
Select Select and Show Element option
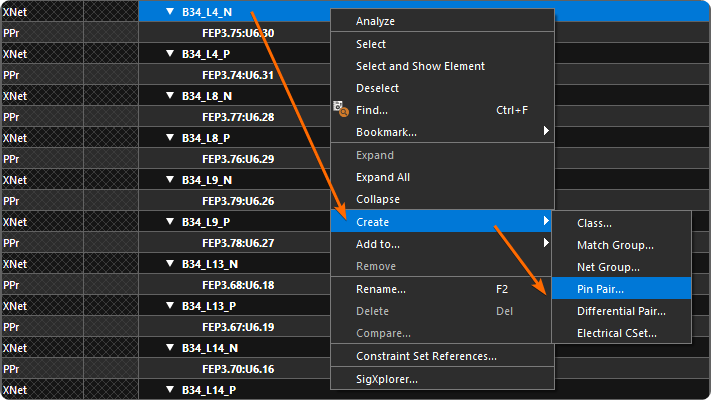420,66
